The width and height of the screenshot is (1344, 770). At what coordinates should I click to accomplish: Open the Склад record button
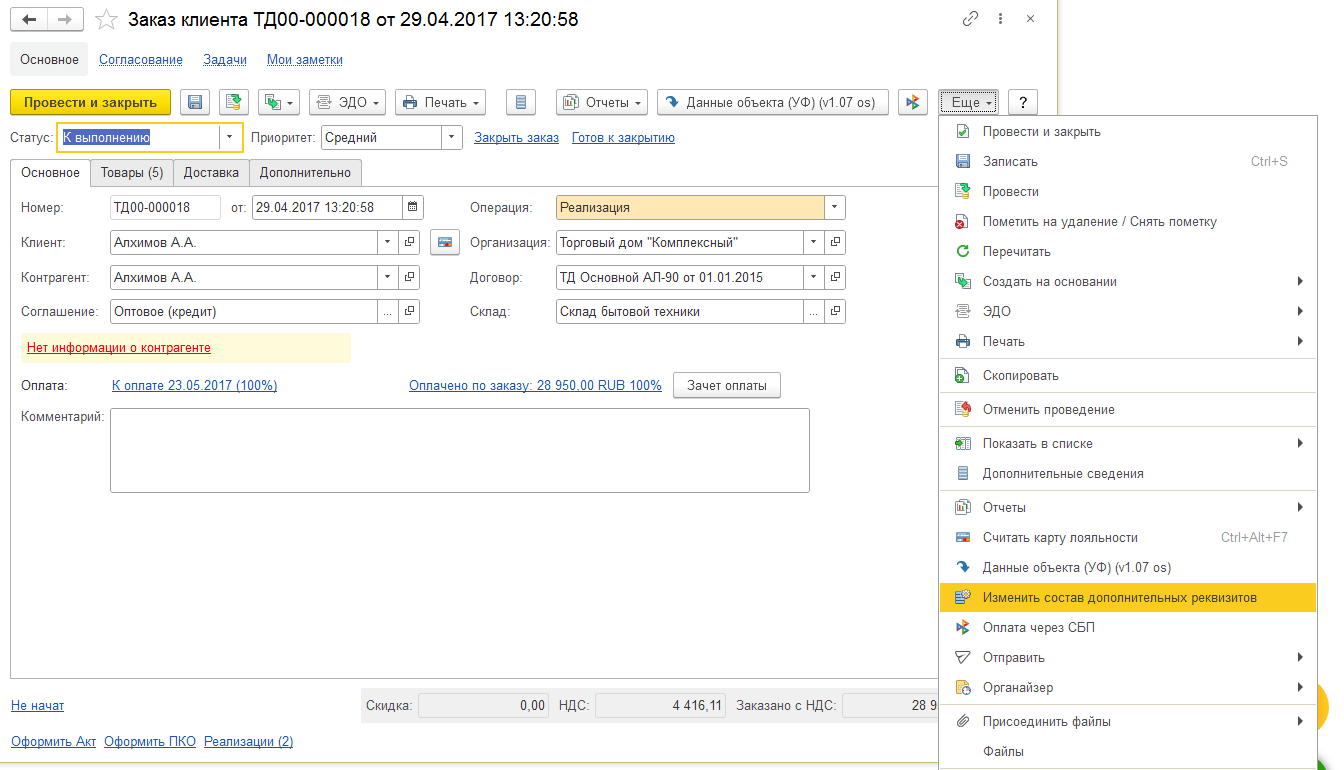coord(835,312)
